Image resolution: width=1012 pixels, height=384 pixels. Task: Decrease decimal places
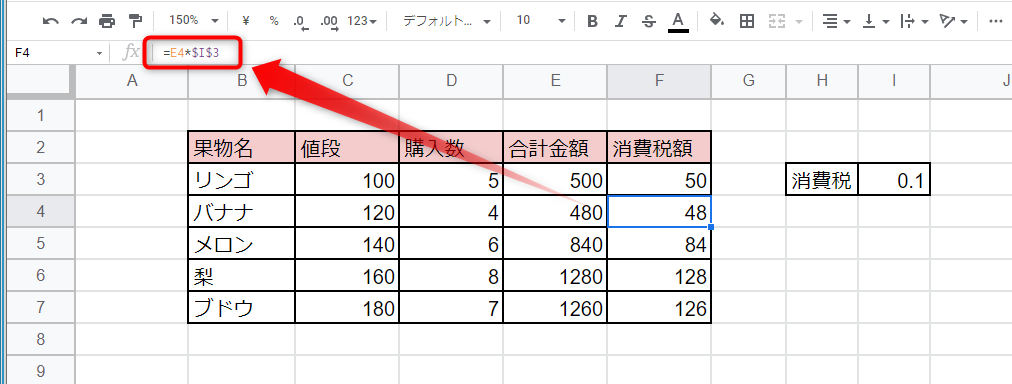pyautogui.click(x=301, y=21)
